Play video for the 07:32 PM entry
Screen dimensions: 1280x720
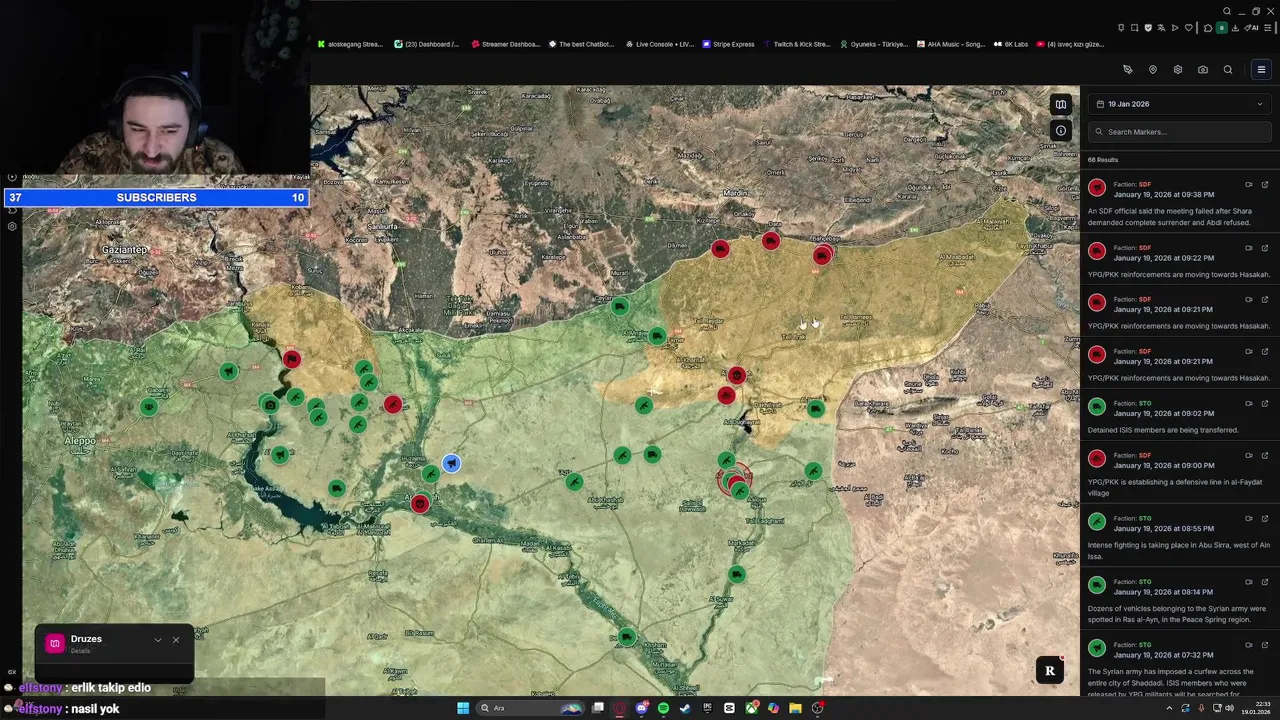pos(1249,646)
